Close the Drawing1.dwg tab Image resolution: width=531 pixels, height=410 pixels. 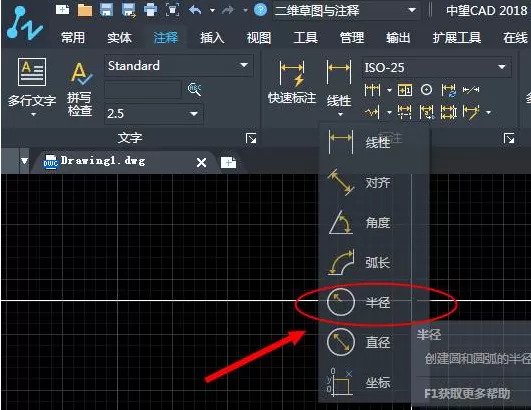click(x=201, y=163)
